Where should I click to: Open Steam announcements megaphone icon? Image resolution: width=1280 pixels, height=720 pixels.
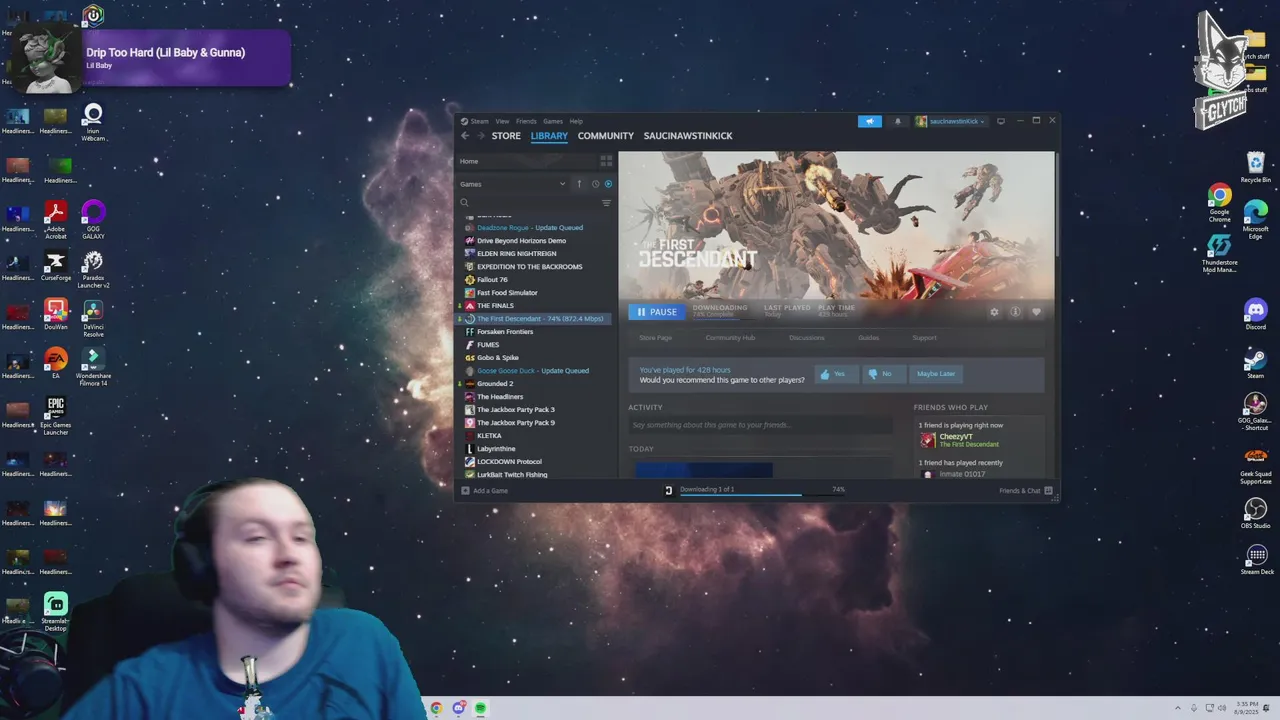pyautogui.click(x=869, y=121)
